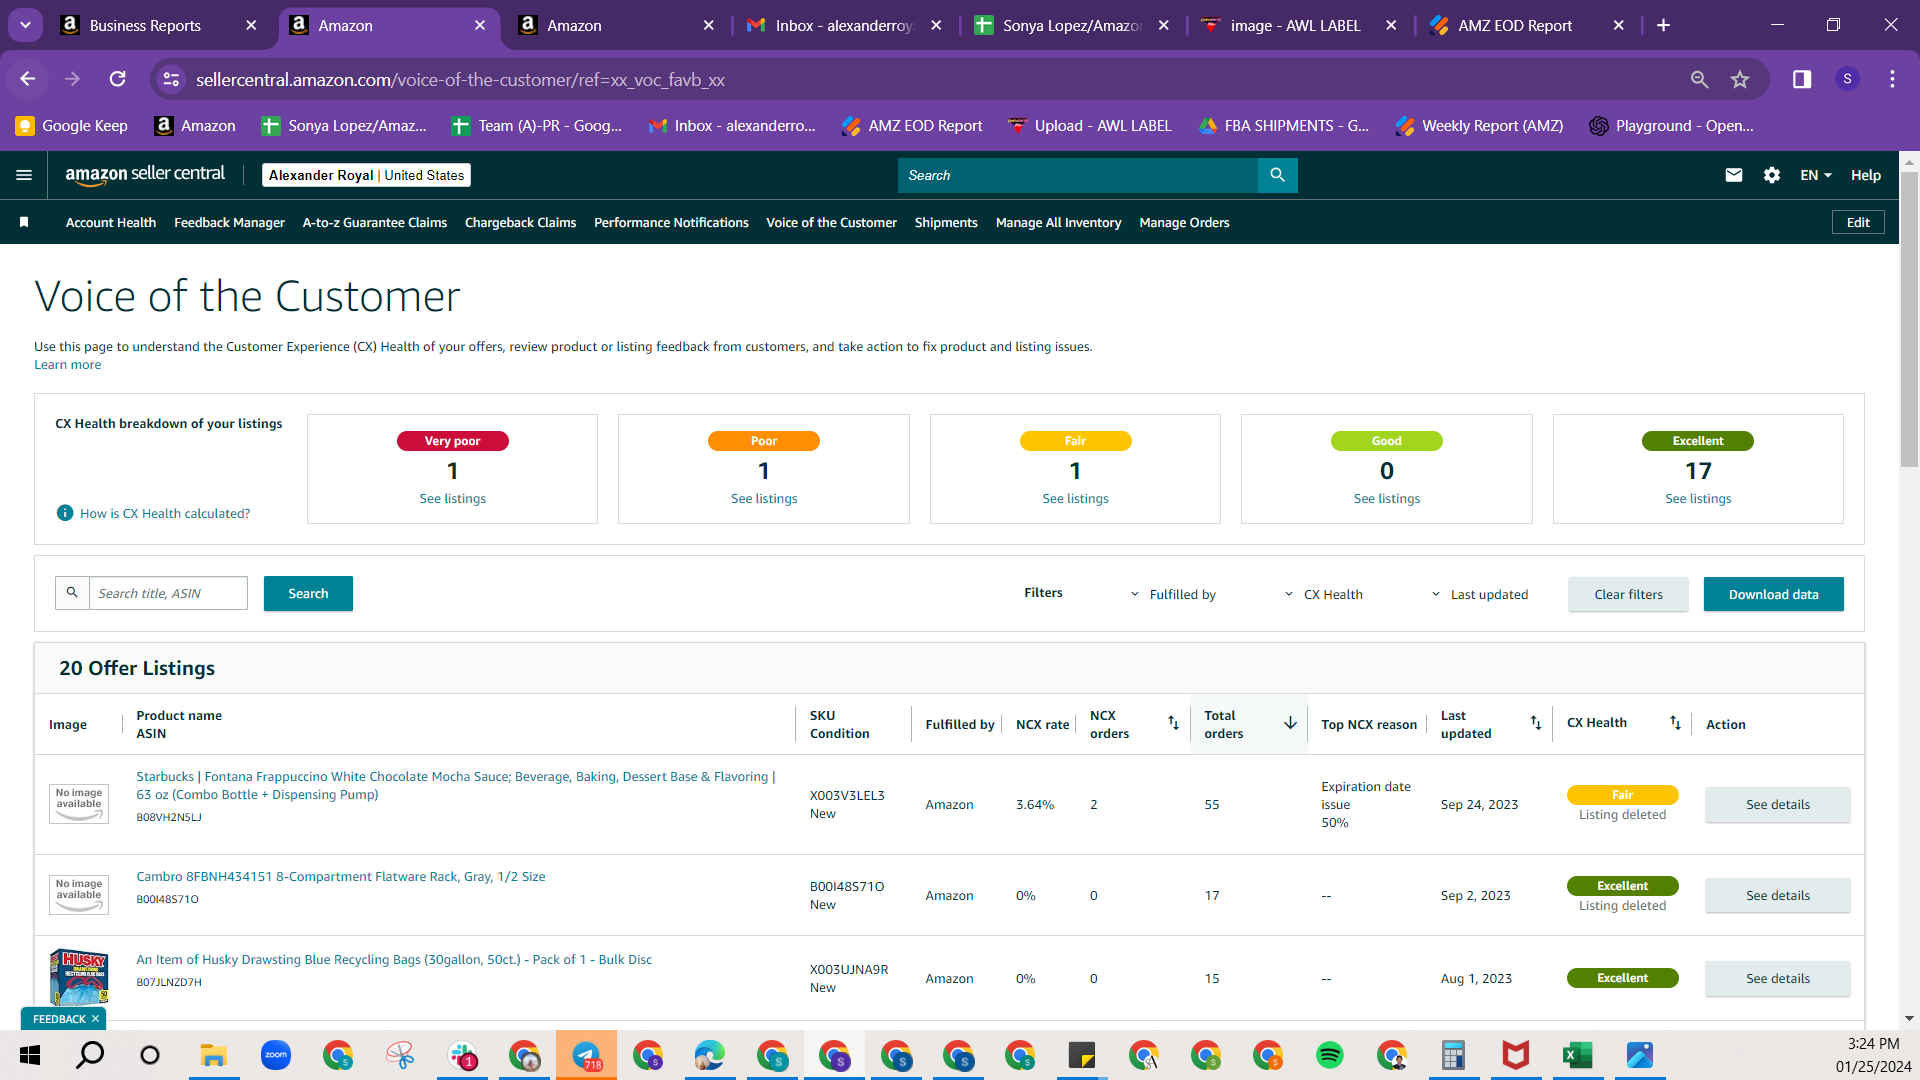The height and width of the screenshot is (1080, 1920).
Task: Open the Windows Start menu
Action: click(29, 1055)
